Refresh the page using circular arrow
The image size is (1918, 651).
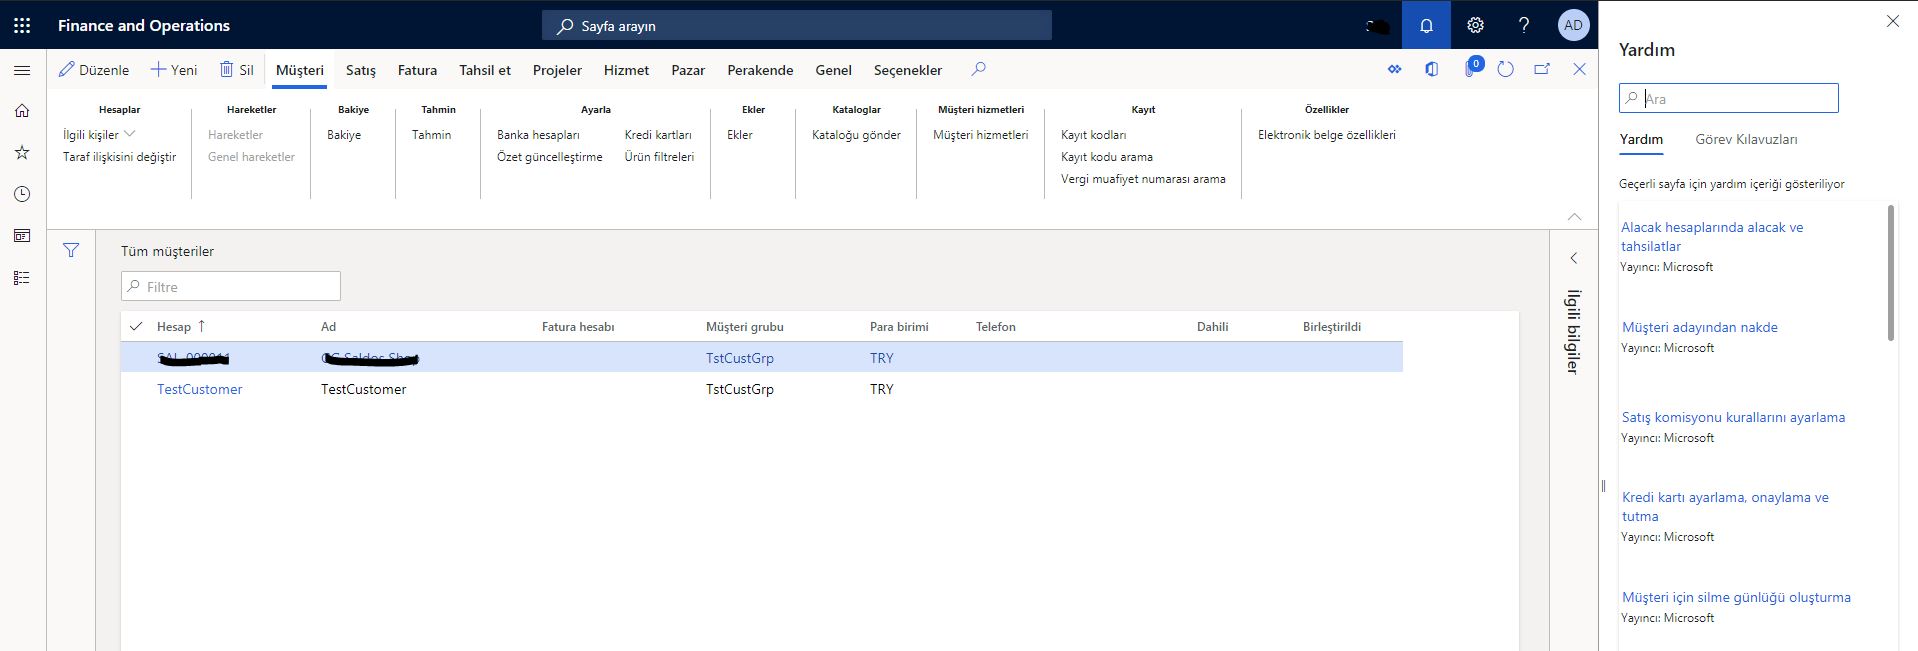(x=1506, y=69)
